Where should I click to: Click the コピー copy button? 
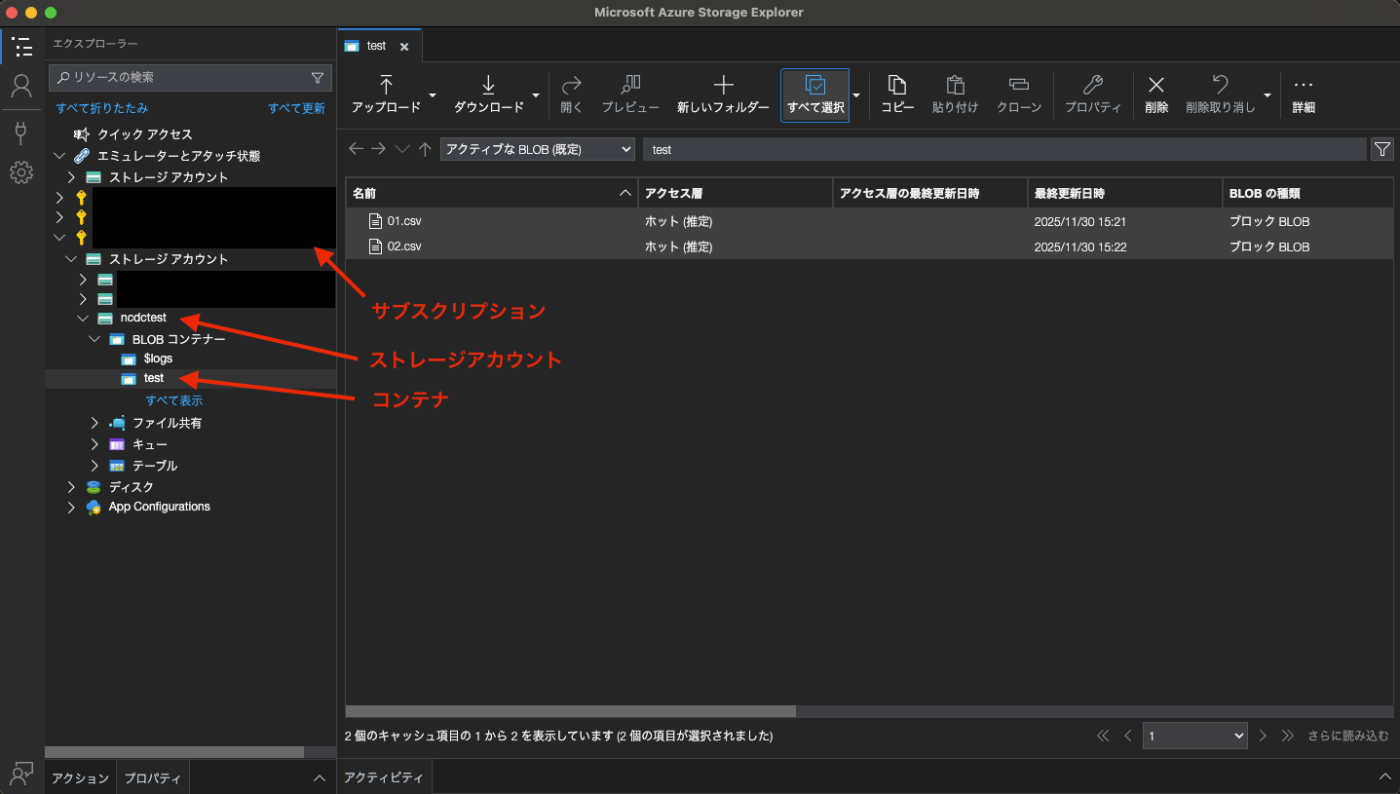pyautogui.click(x=897, y=95)
